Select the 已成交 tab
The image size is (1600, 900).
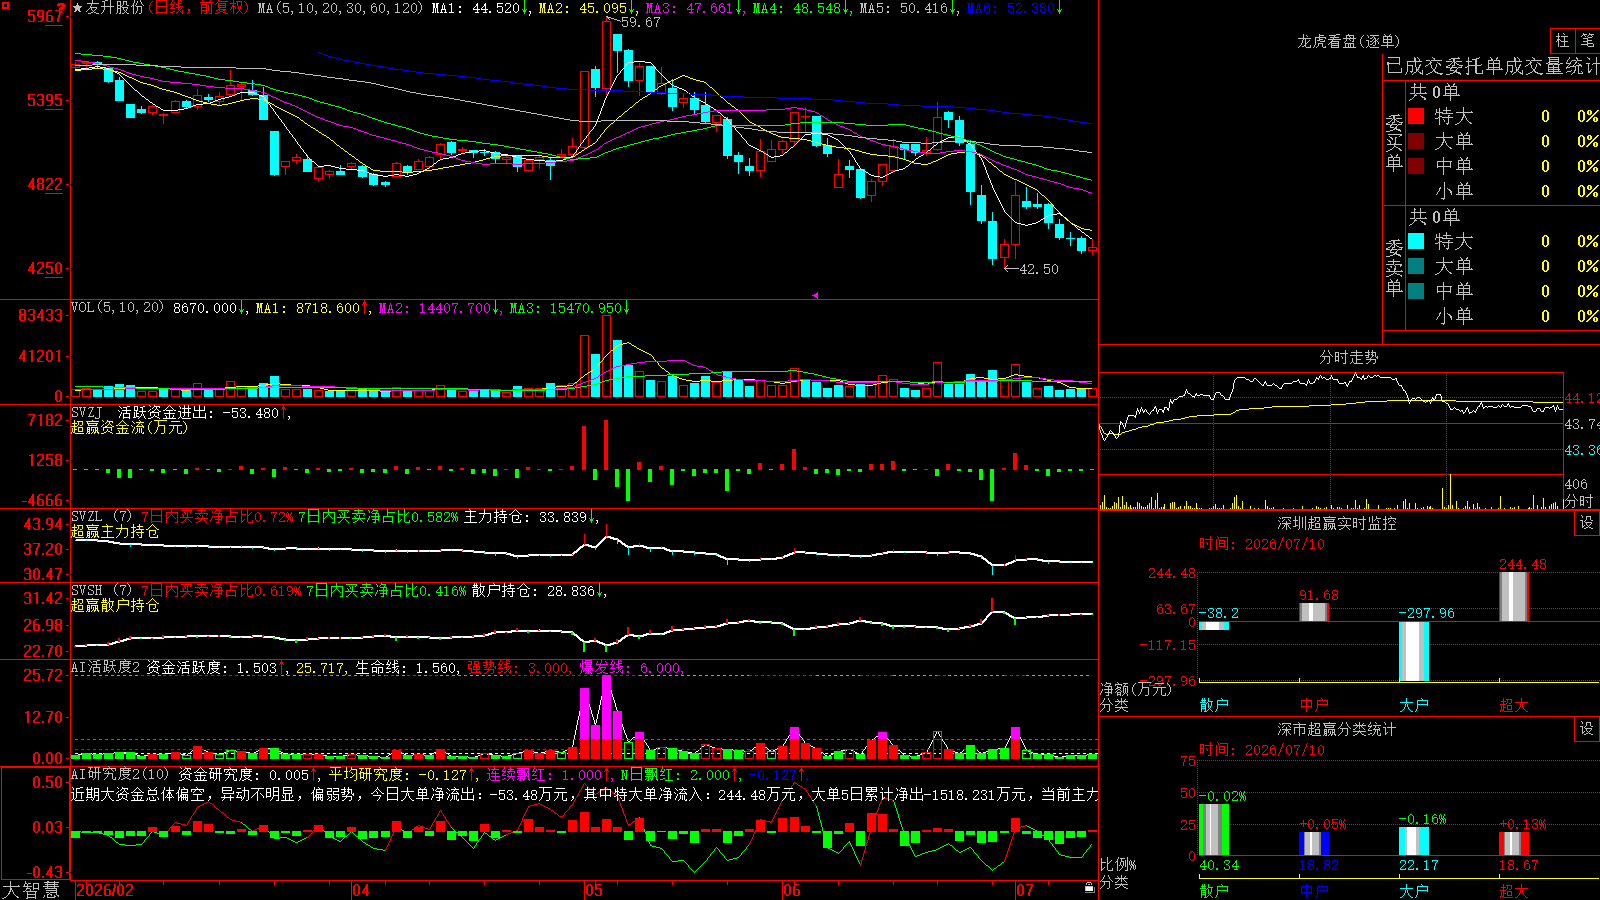1415,66
